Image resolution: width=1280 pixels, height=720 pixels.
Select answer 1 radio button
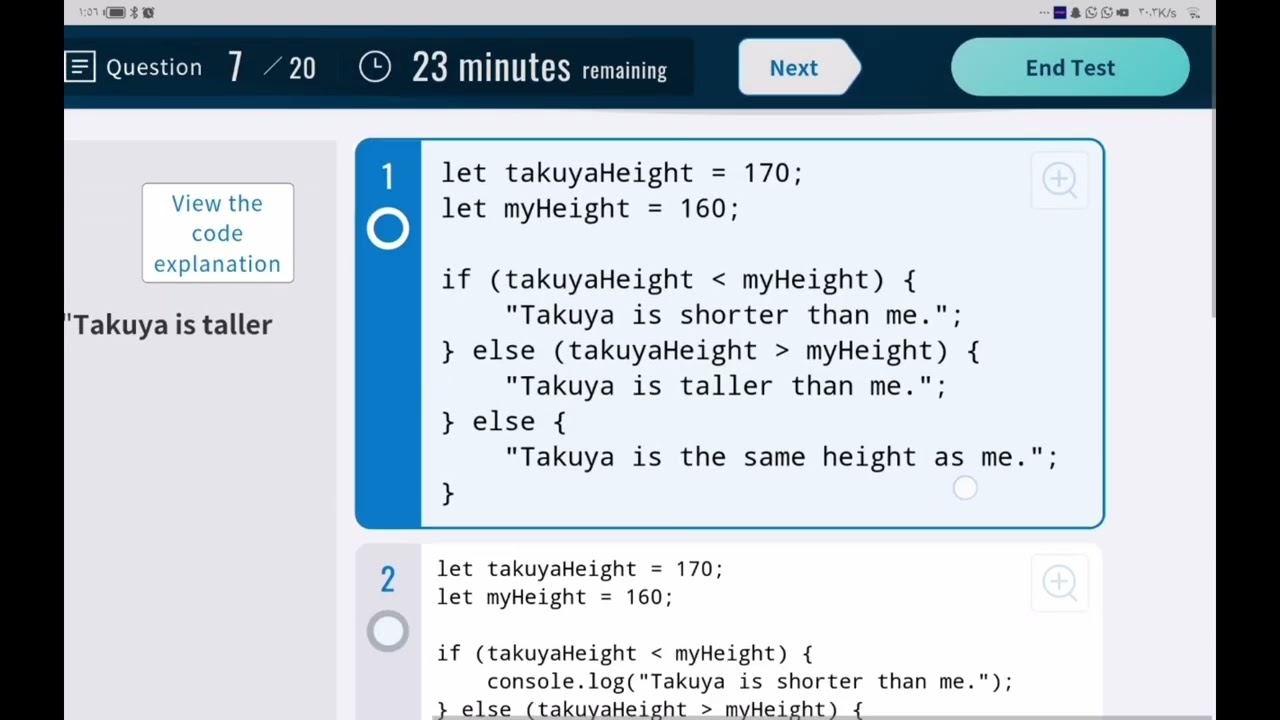[388, 229]
